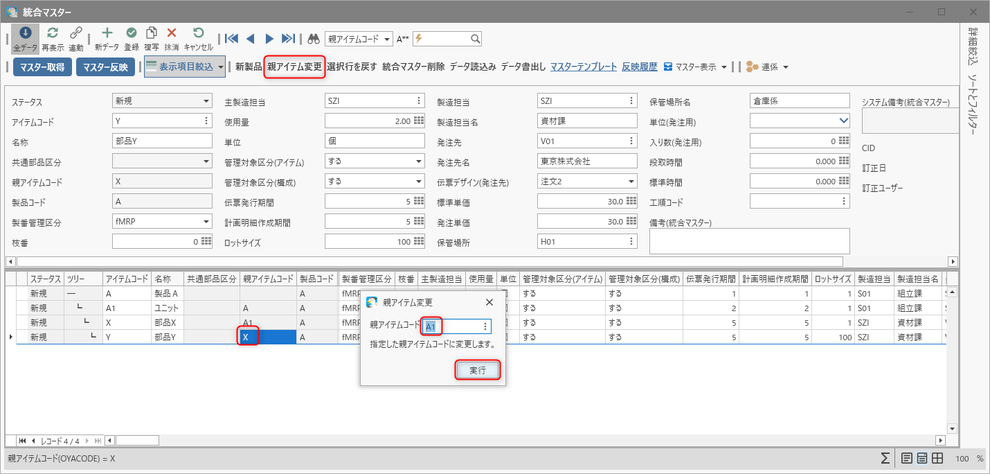The image size is (990, 474).
Task: Open the 連係 dropdown menu
Action: (x=767, y=66)
